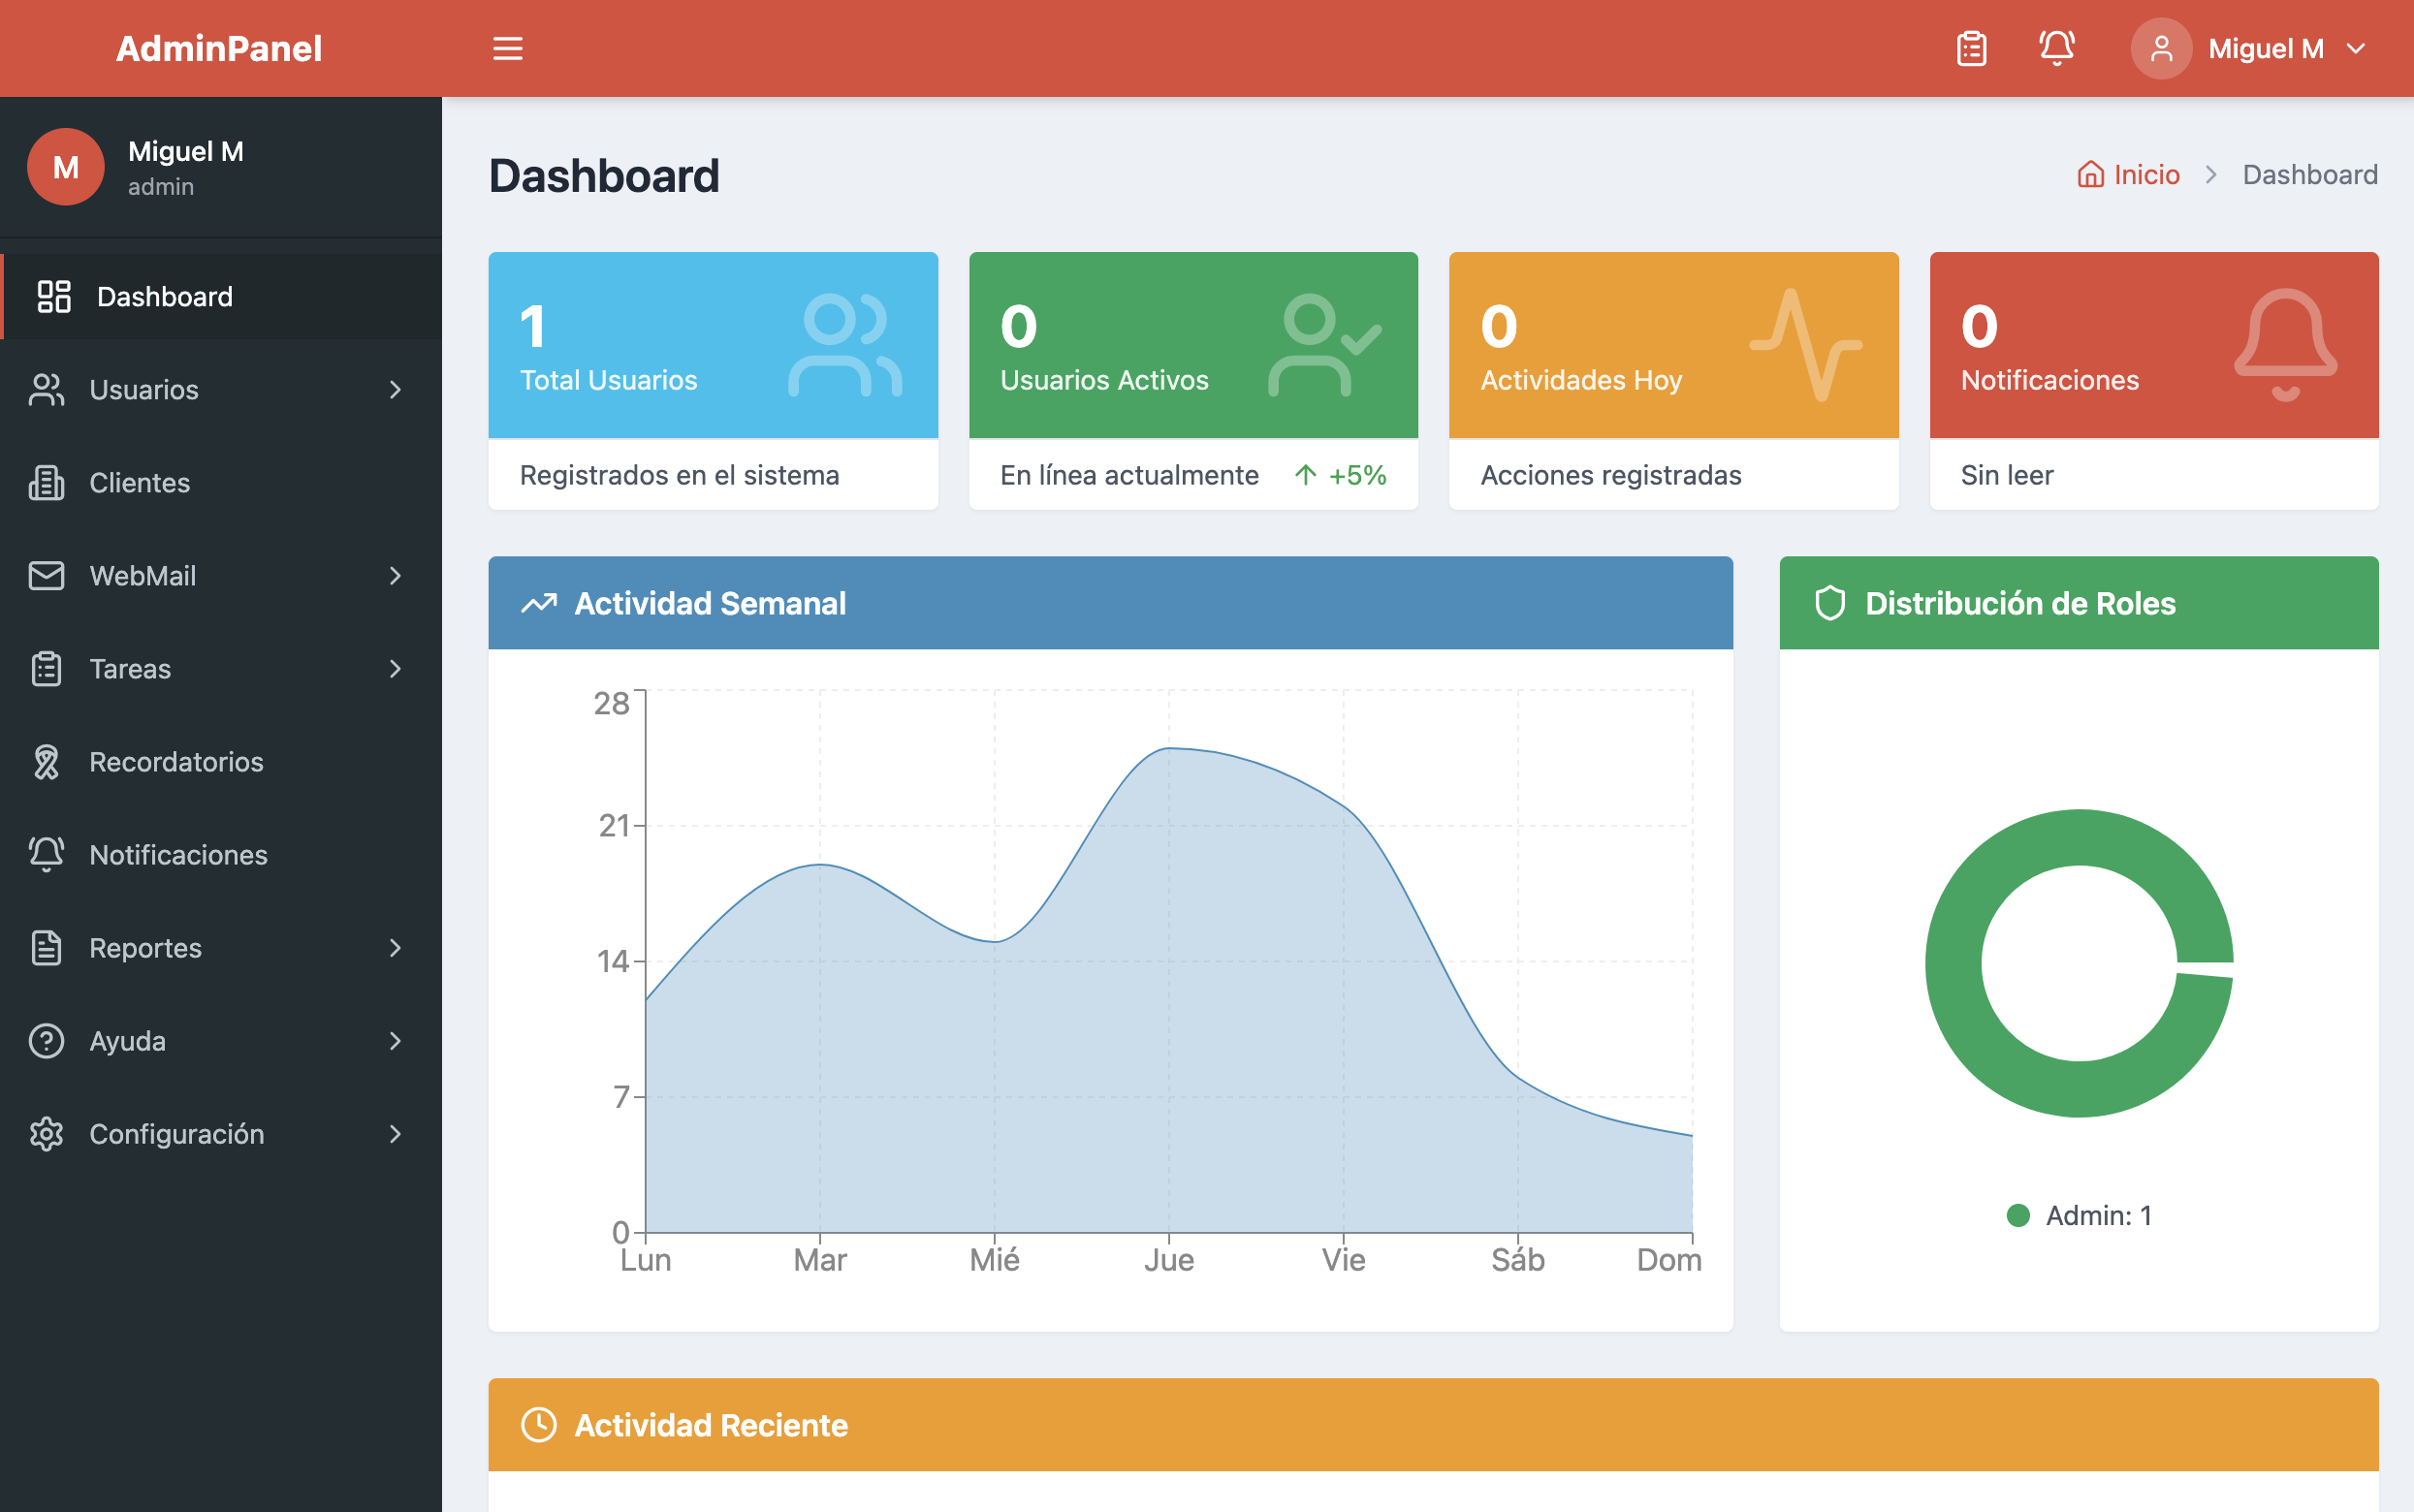Click 'admin' role text under Miguel M
2414x1512 pixels.
(161, 187)
